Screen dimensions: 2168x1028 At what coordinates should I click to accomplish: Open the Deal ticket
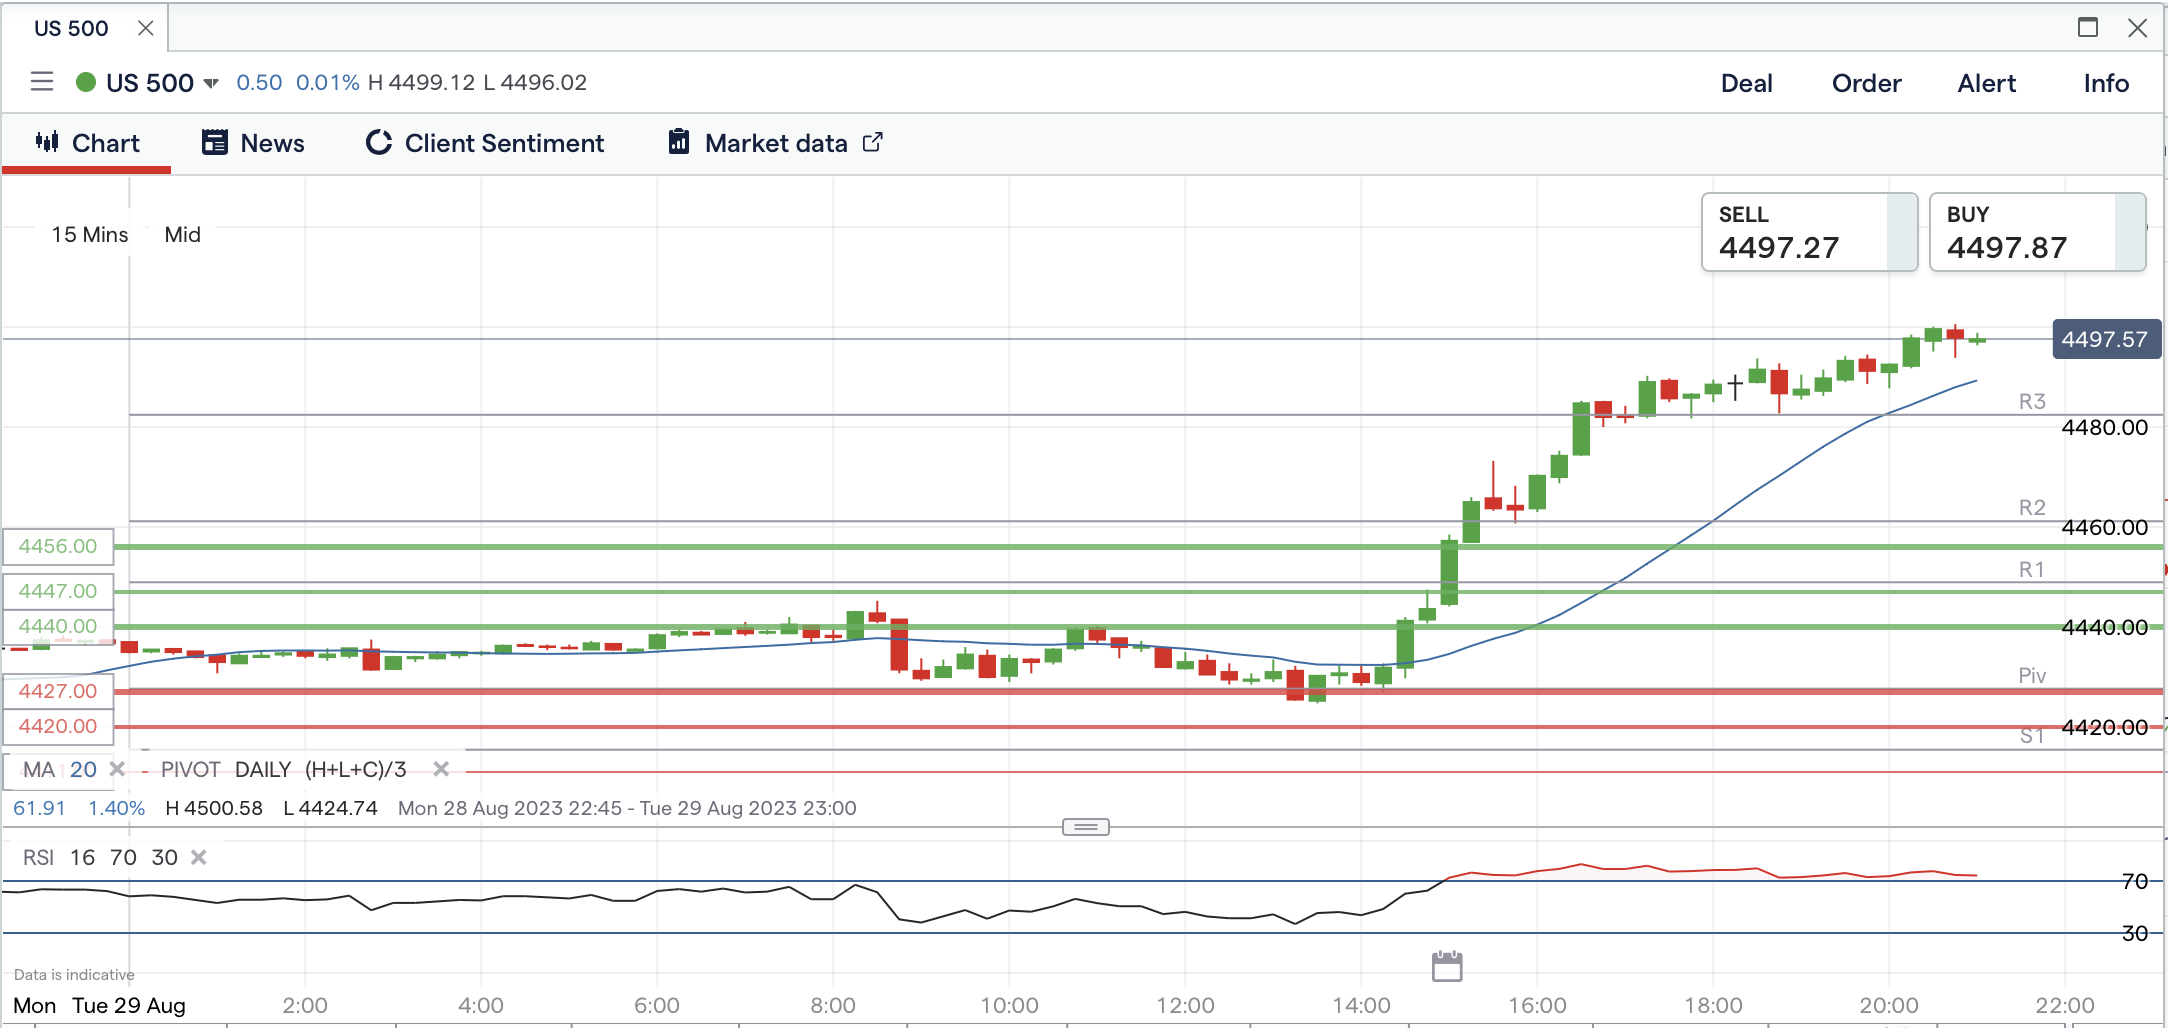click(x=1747, y=83)
